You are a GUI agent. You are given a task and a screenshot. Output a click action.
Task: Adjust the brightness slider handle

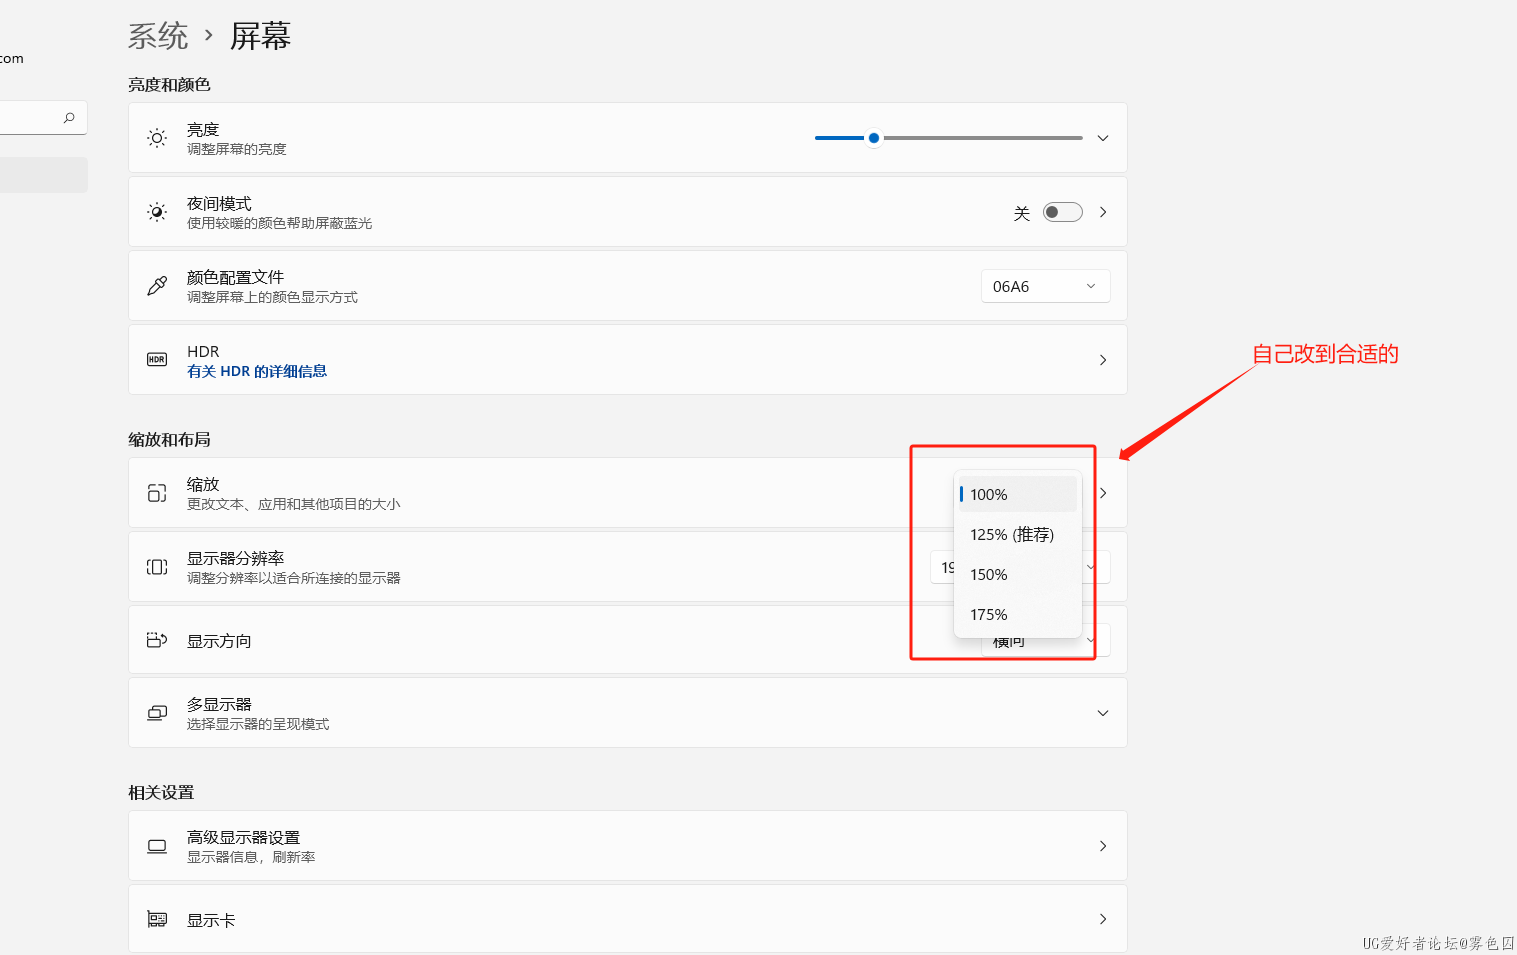point(874,138)
